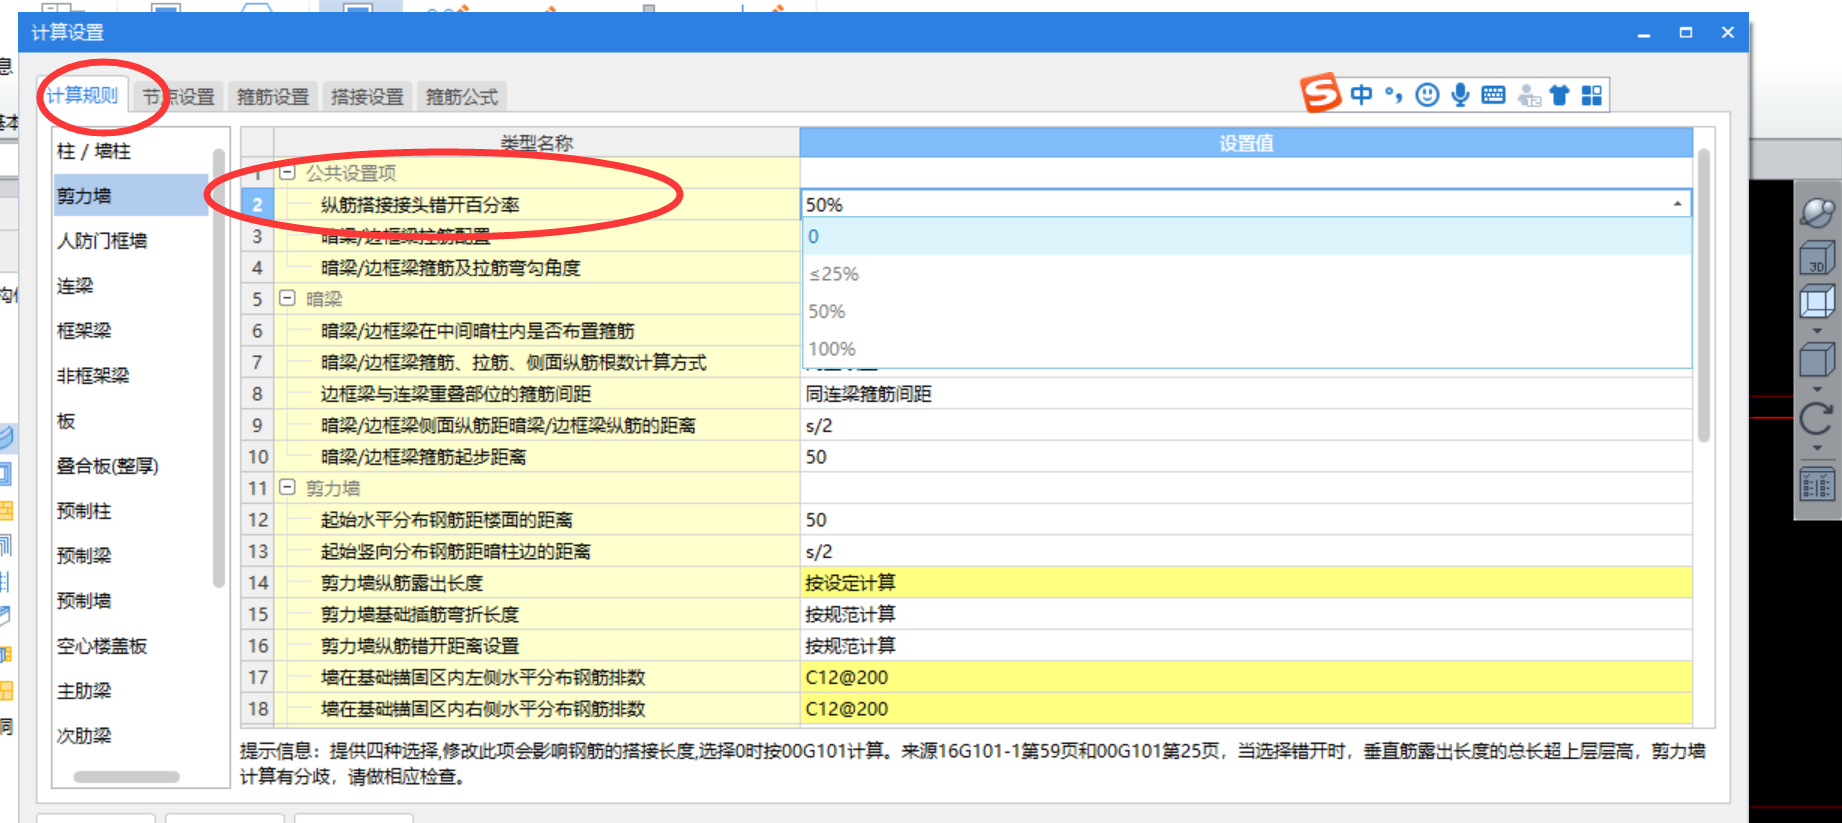This screenshot has width=1842, height=823.
Task: Choose 100% in dropdown list
Action: click(x=1246, y=348)
